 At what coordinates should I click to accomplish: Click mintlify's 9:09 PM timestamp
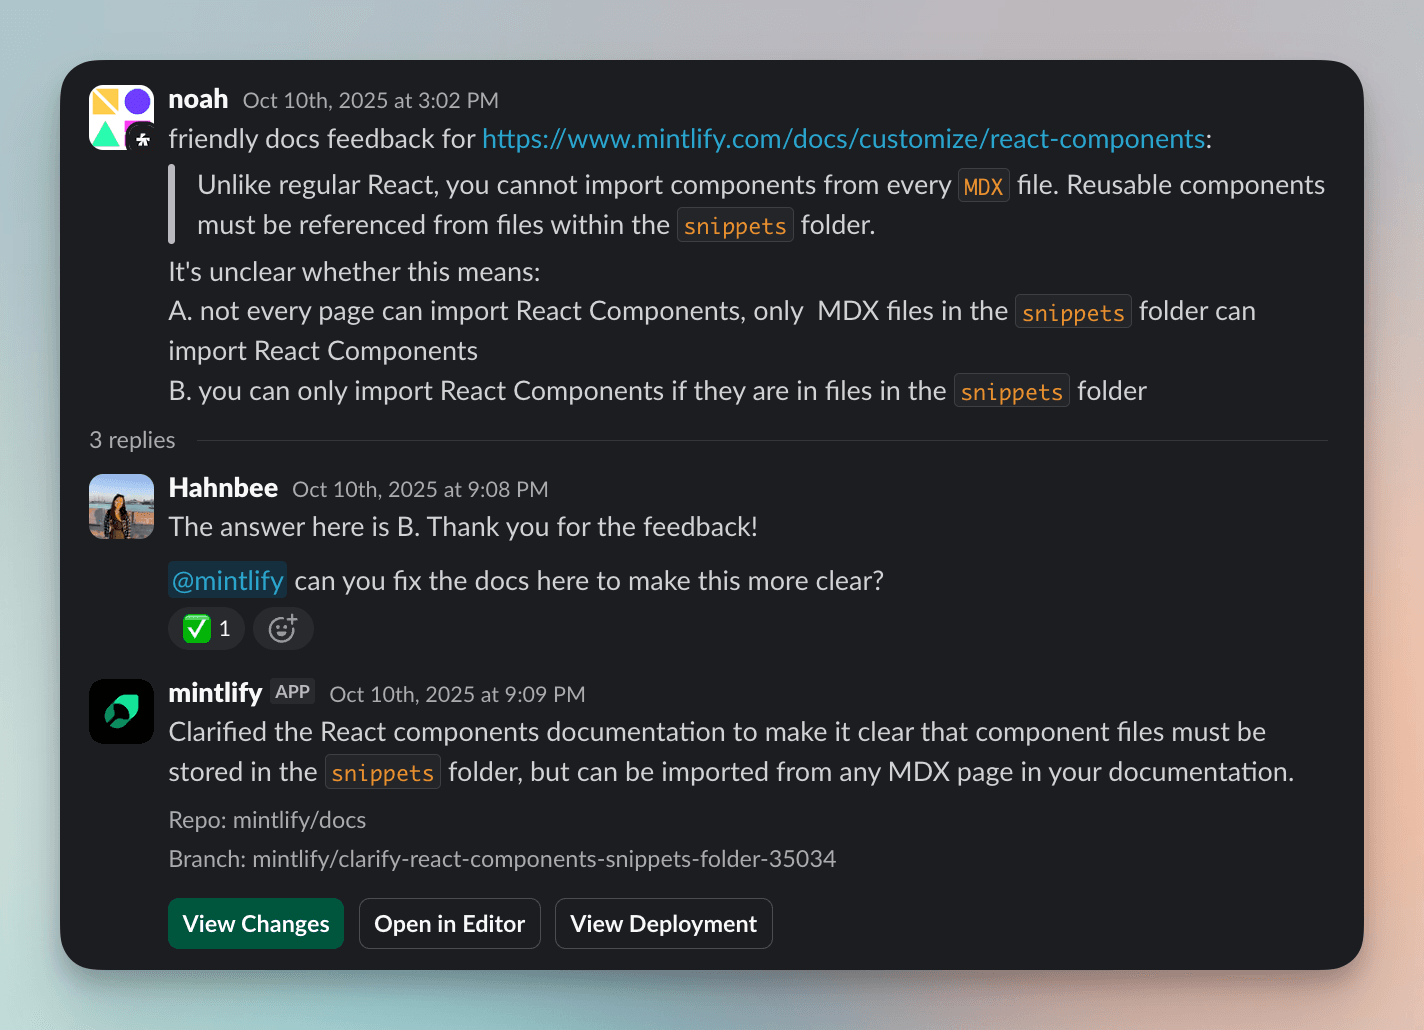[457, 694]
